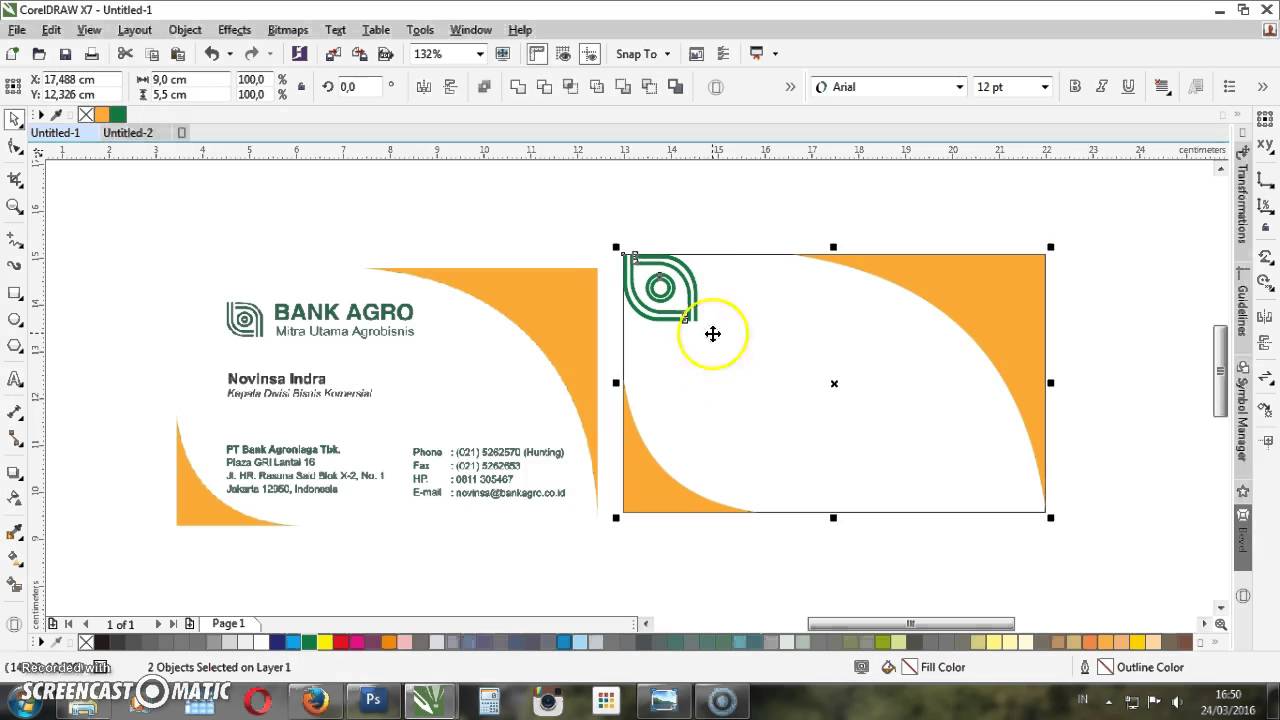
Task: Select the Pick tool in toolbox
Action: click(14, 119)
